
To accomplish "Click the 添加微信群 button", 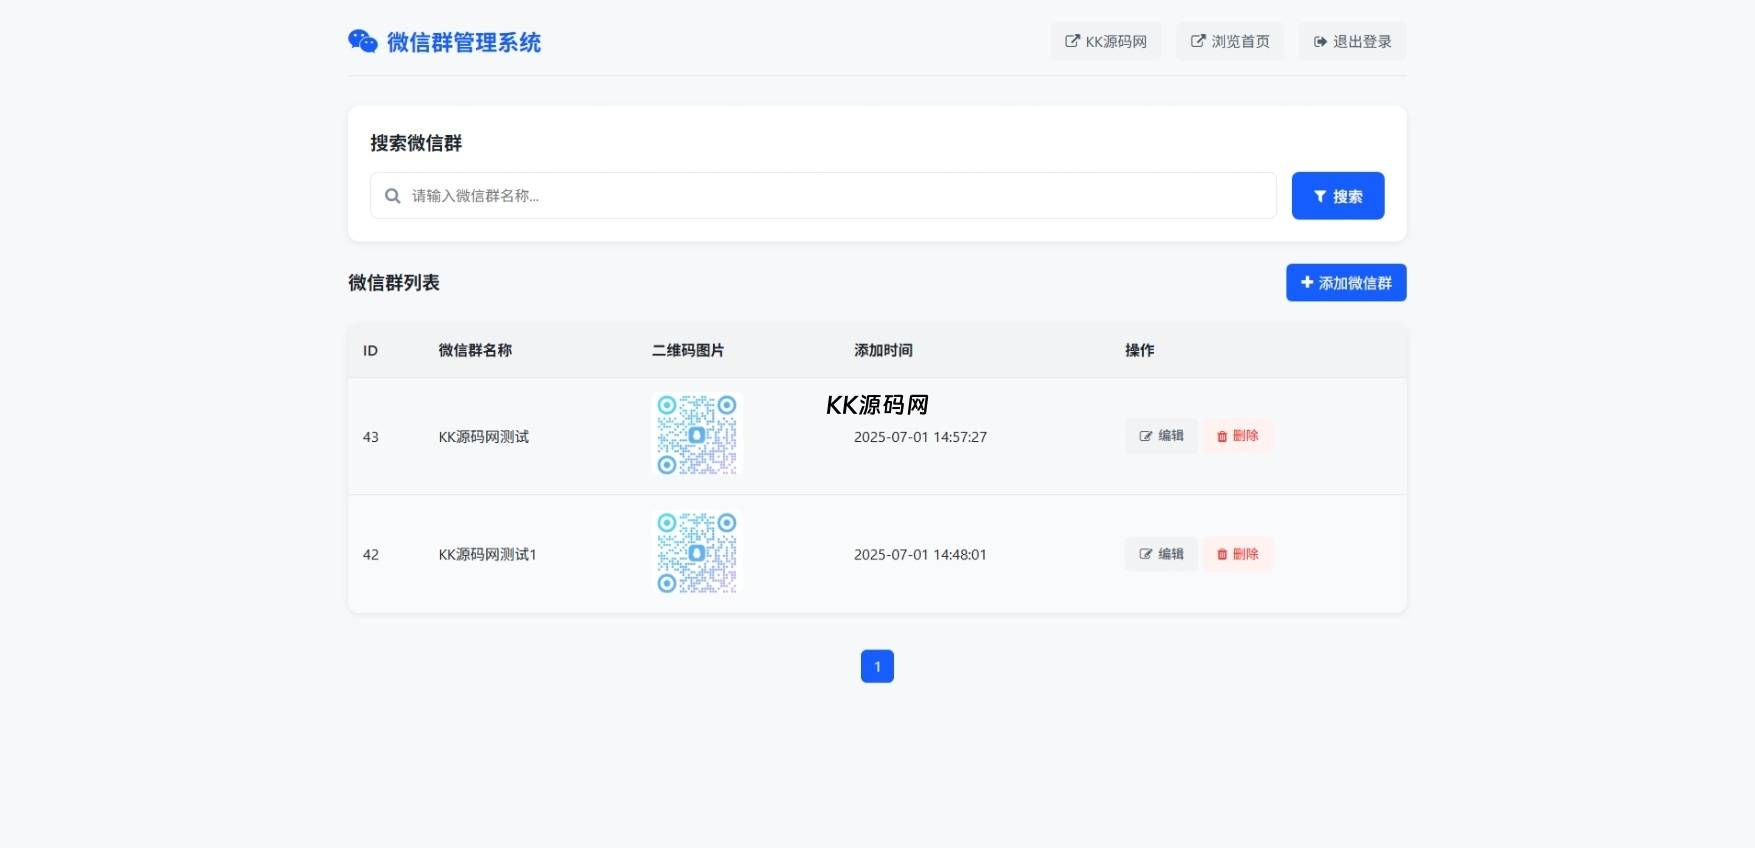I will click(x=1346, y=283).
